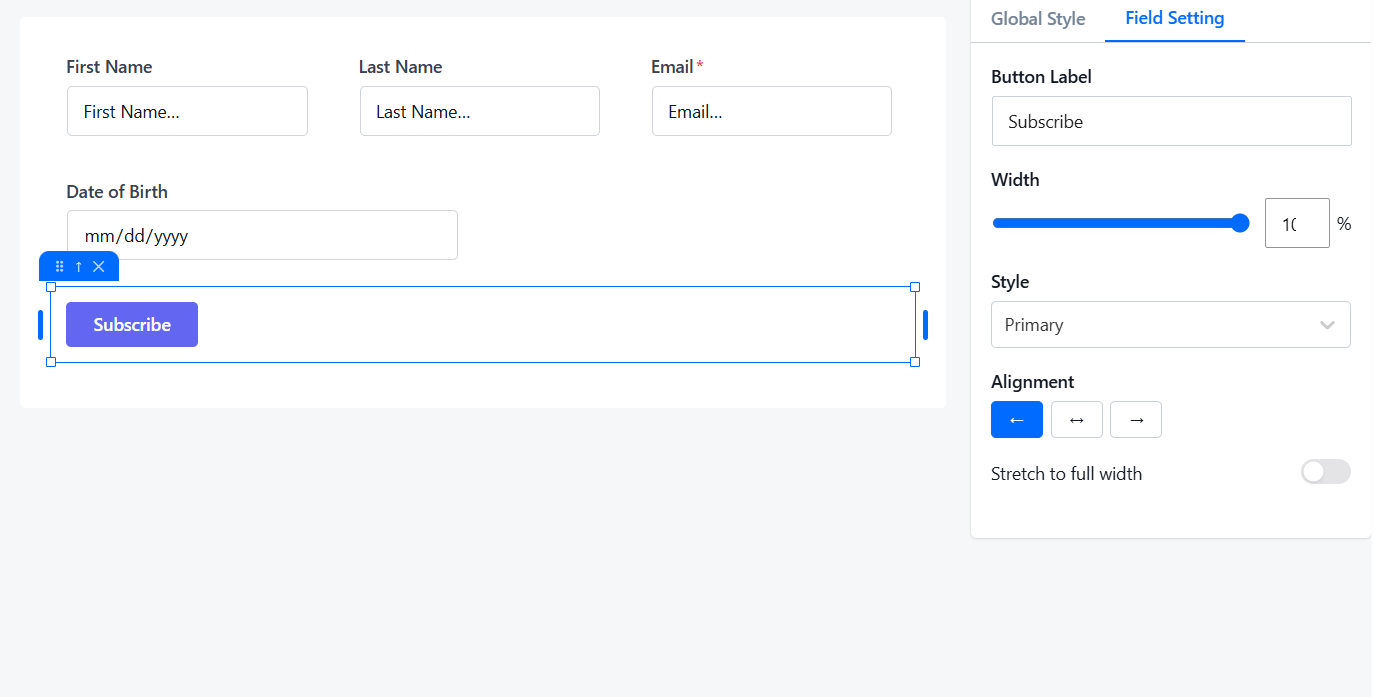1373x697 pixels.
Task: Click the Button Label text field
Action: pyautogui.click(x=1172, y=121)
